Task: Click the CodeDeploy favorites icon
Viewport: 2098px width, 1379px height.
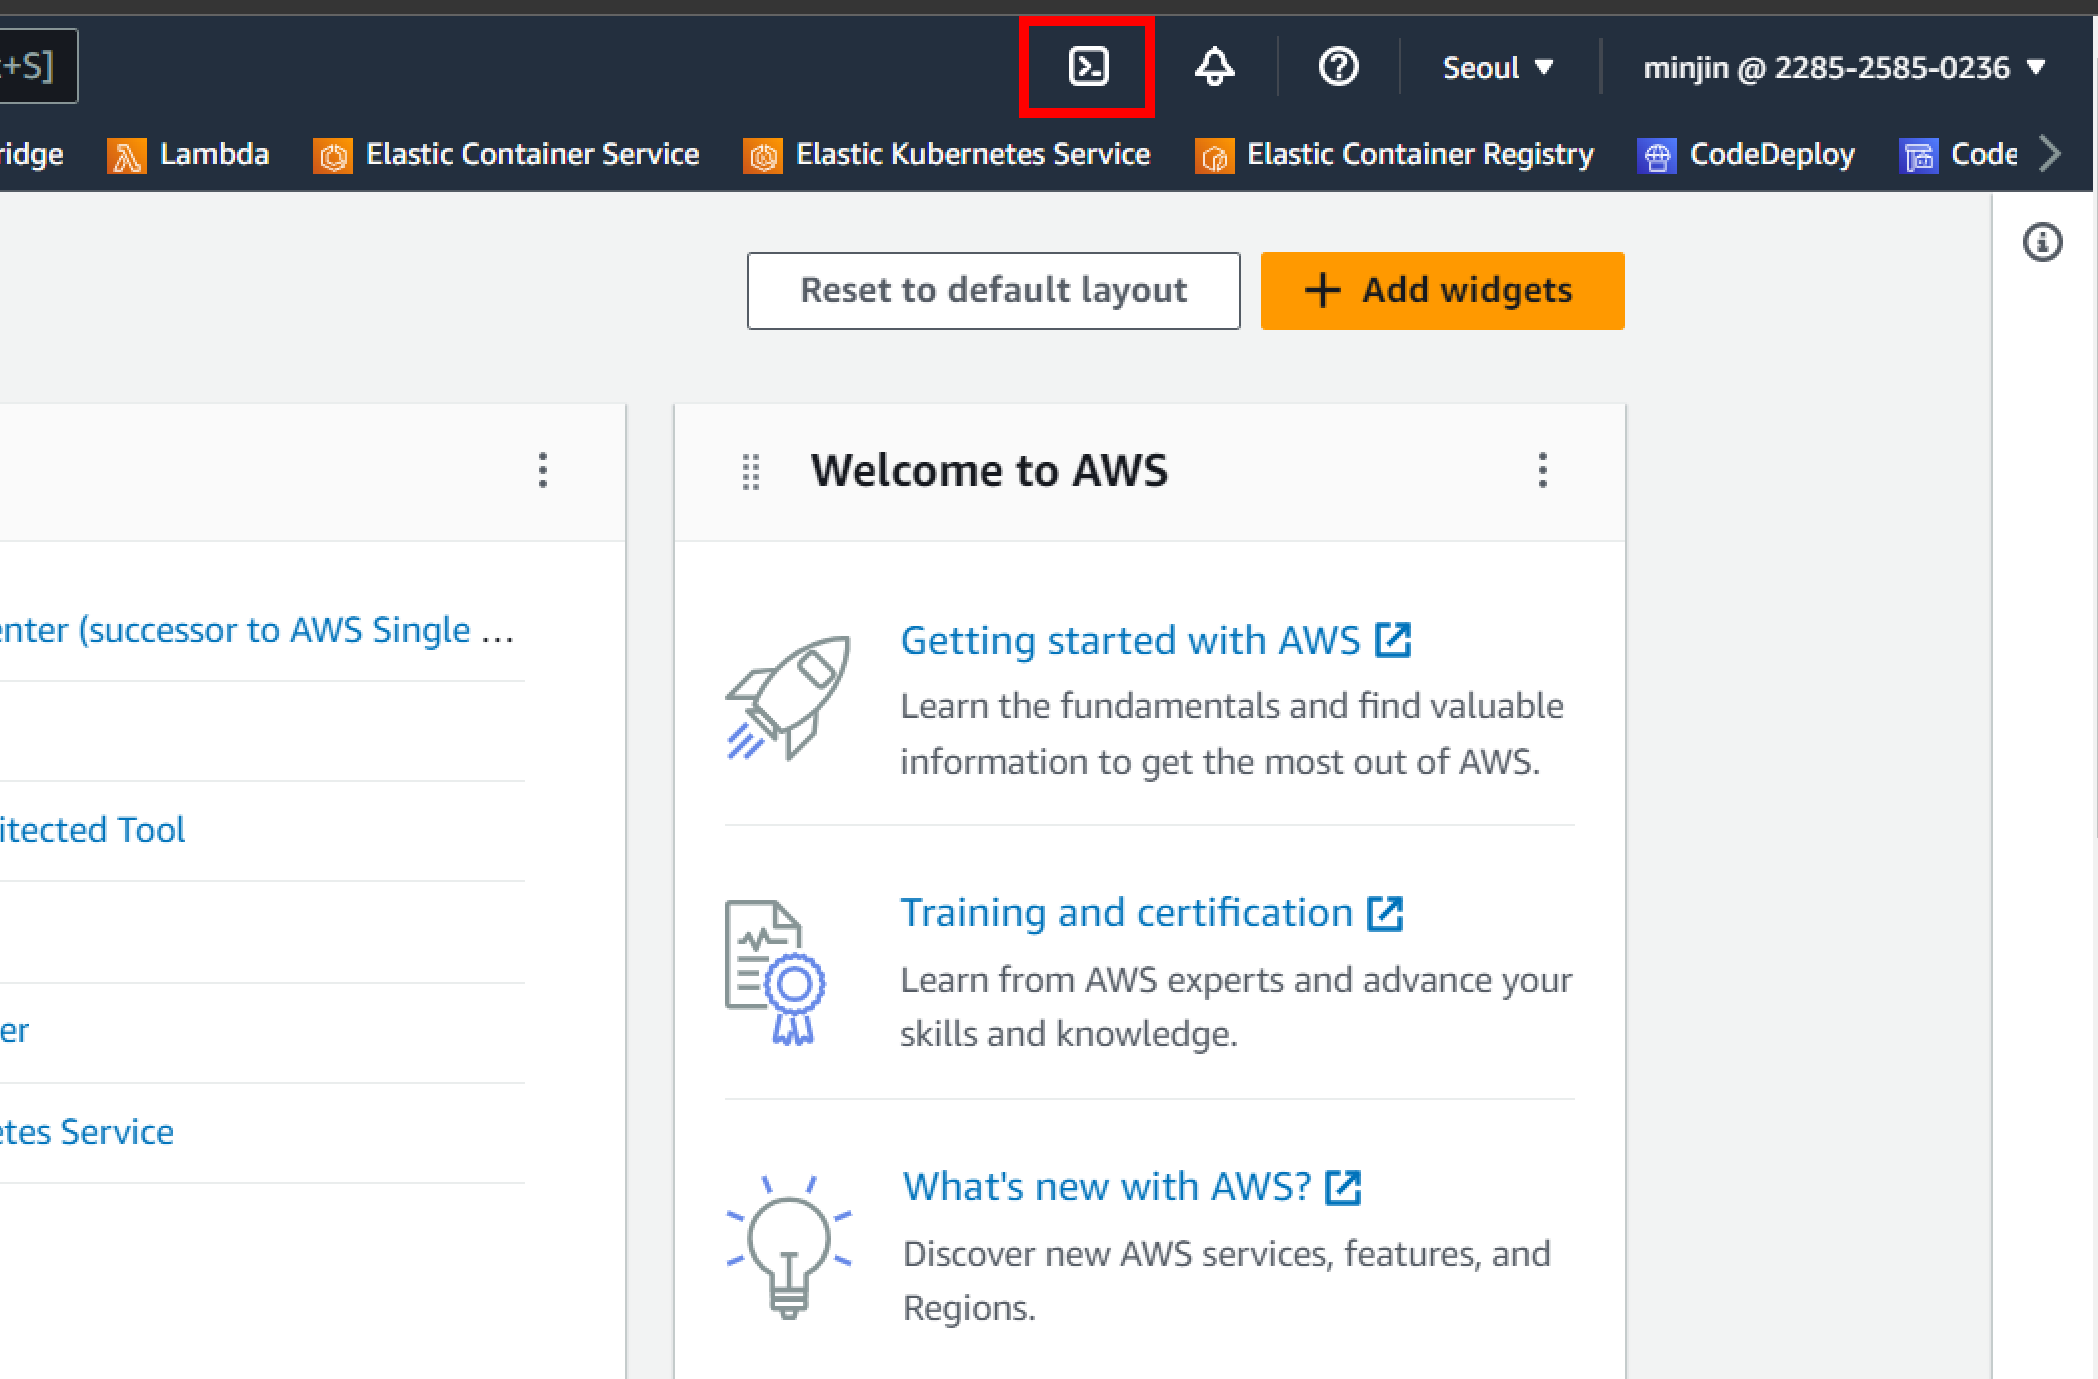Action: [1657, 156]
